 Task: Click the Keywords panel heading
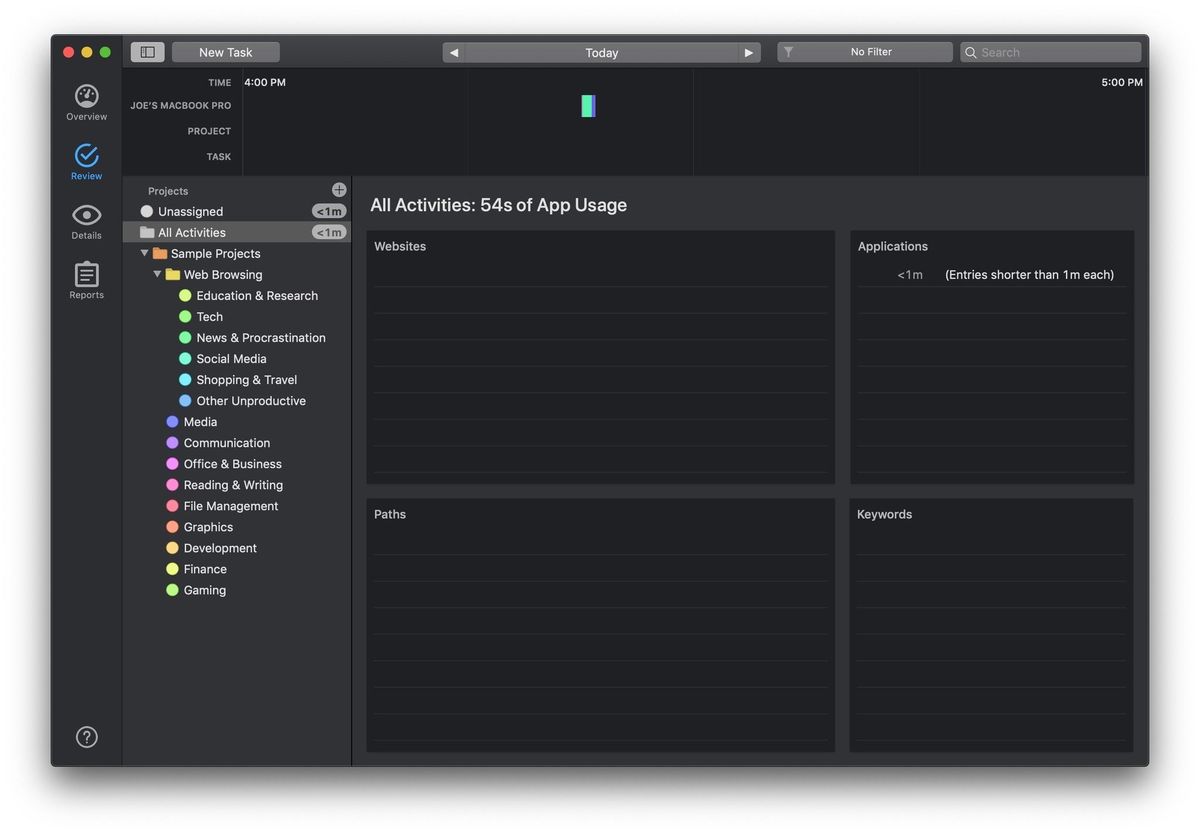tap(885, 514)
